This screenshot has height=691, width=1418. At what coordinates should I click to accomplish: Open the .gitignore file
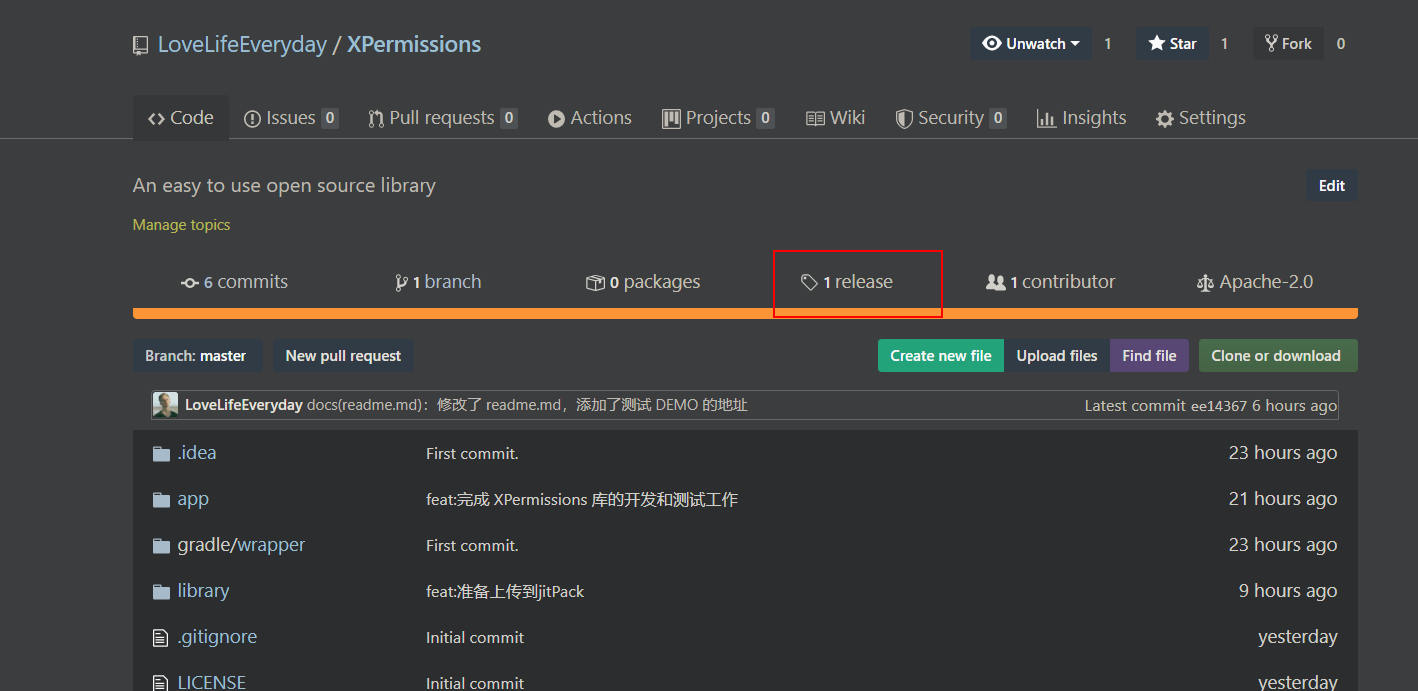(217, 638)
